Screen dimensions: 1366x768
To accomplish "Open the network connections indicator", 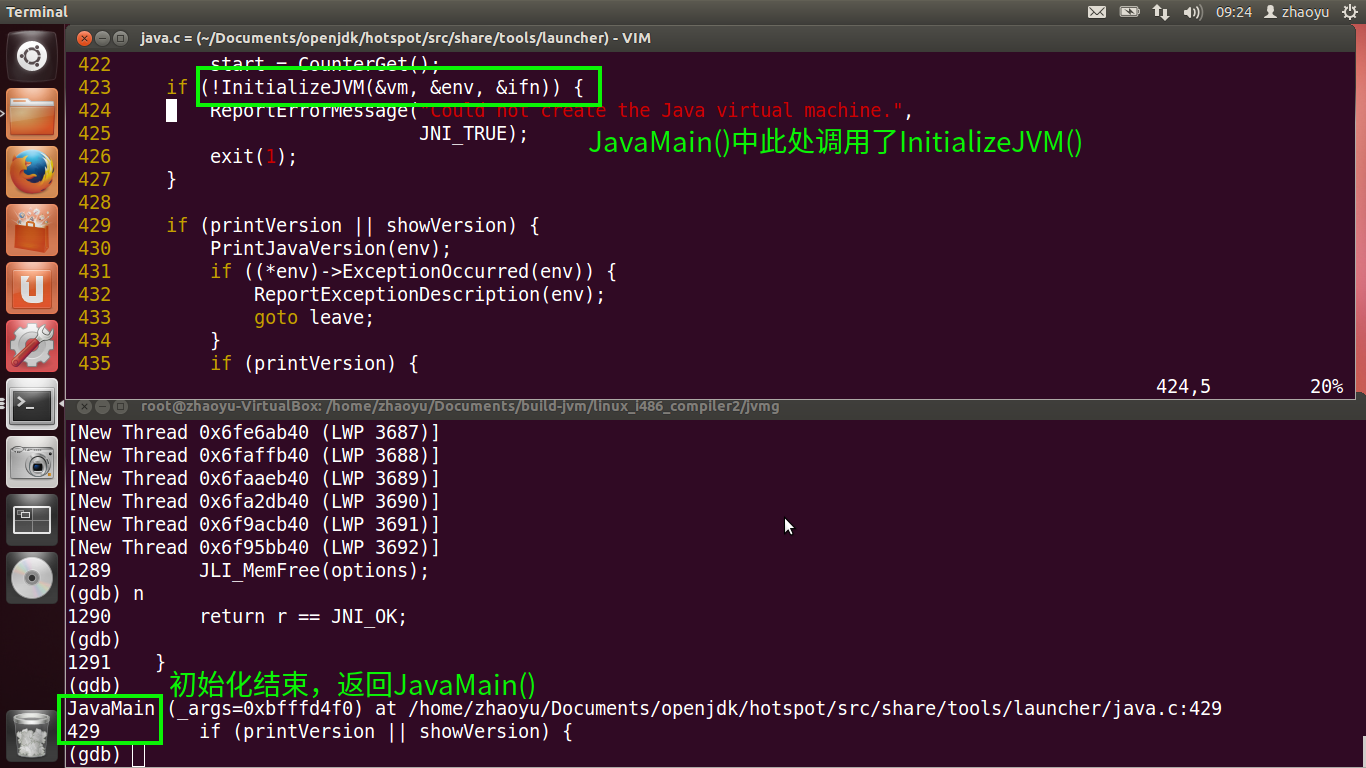I will [x=1161, y=12].
